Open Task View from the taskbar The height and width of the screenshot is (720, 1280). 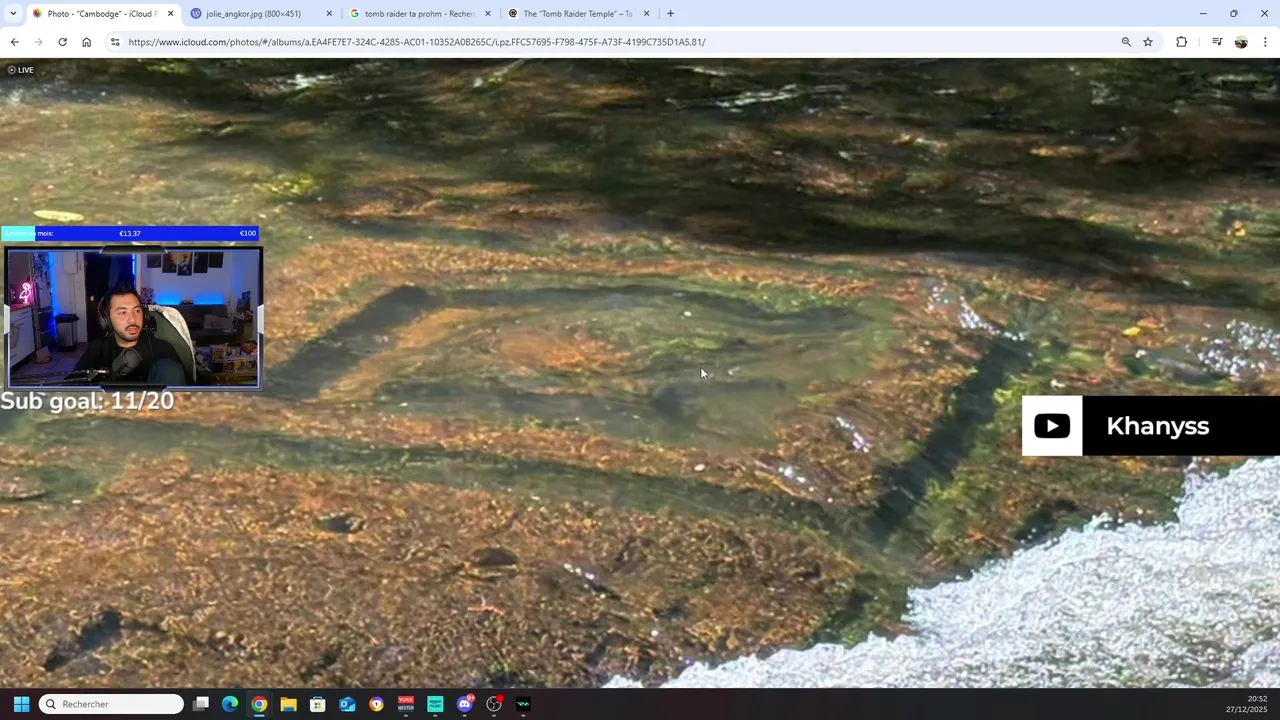(x=201, y=704)
